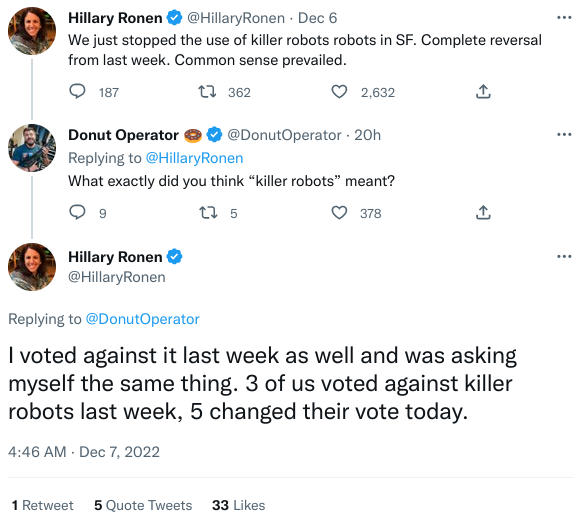Image resolution: width=585 pixels, height=523 pixels.
Task: Open more options on Donut Operator's tweet
Action: pos(564,134)
